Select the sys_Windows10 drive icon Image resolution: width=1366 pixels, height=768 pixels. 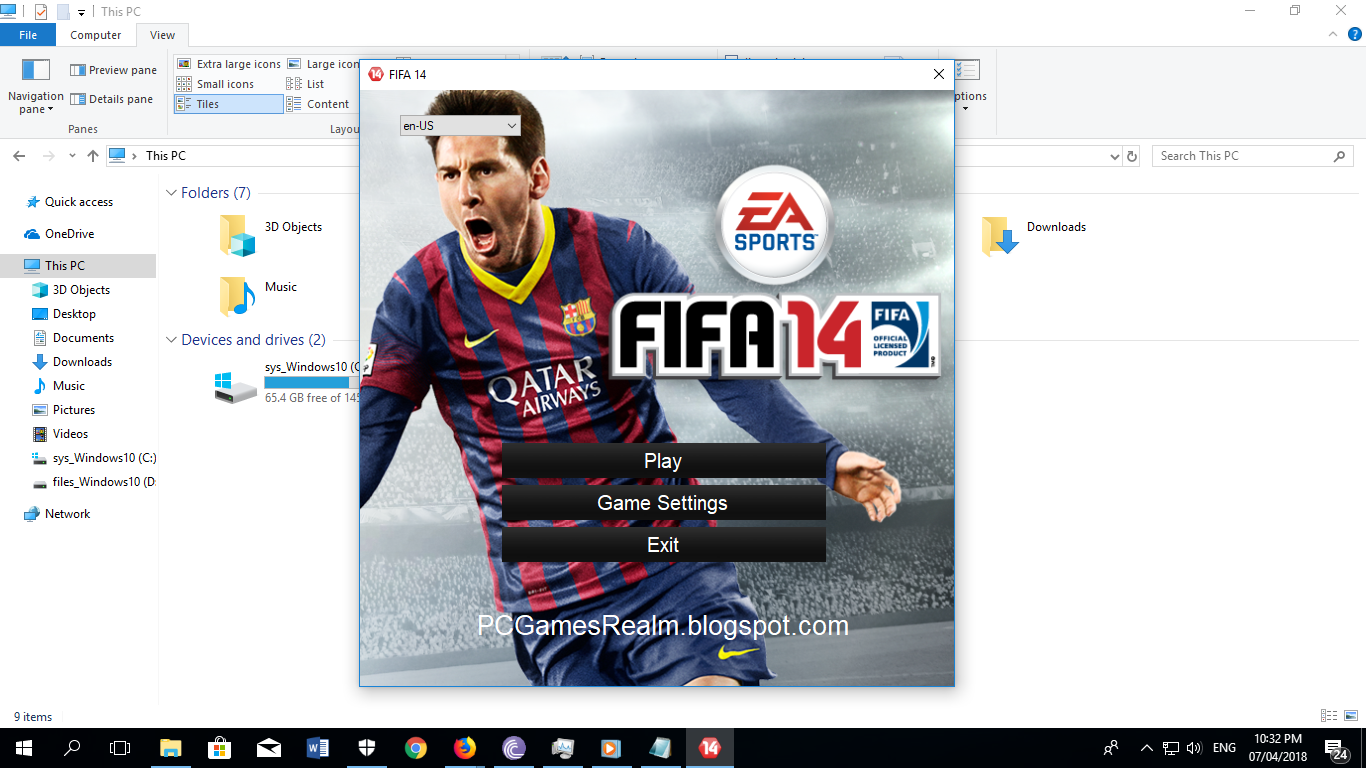pyautogui.click(x=236, y=386)
